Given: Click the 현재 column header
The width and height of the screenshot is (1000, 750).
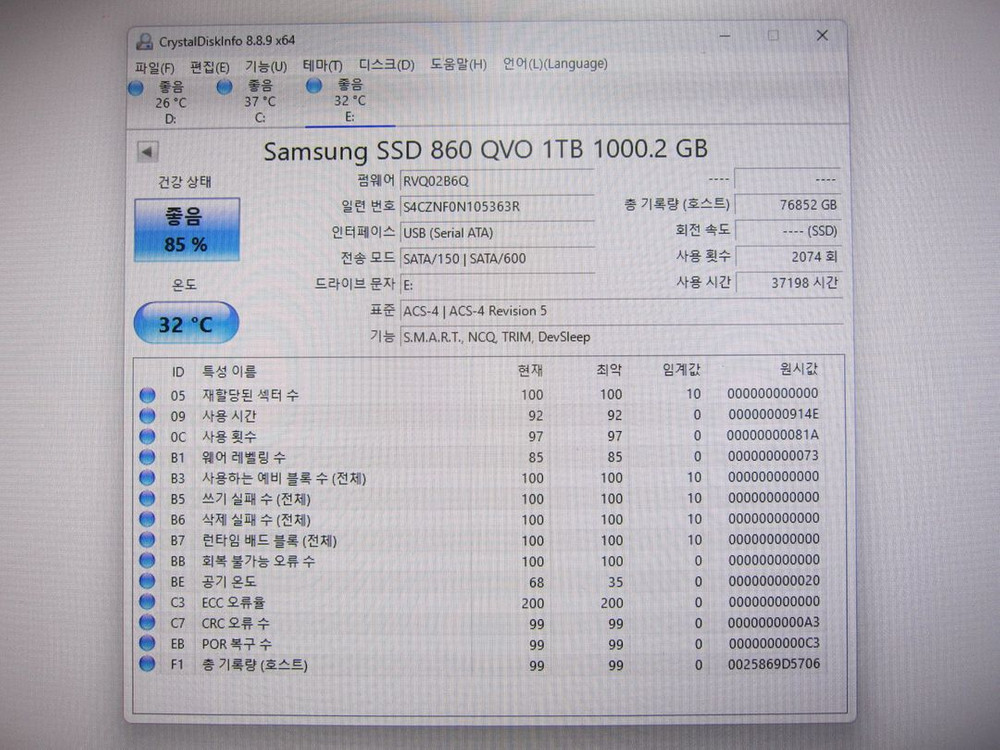Looking at the screenshot, I should (530, 370).
